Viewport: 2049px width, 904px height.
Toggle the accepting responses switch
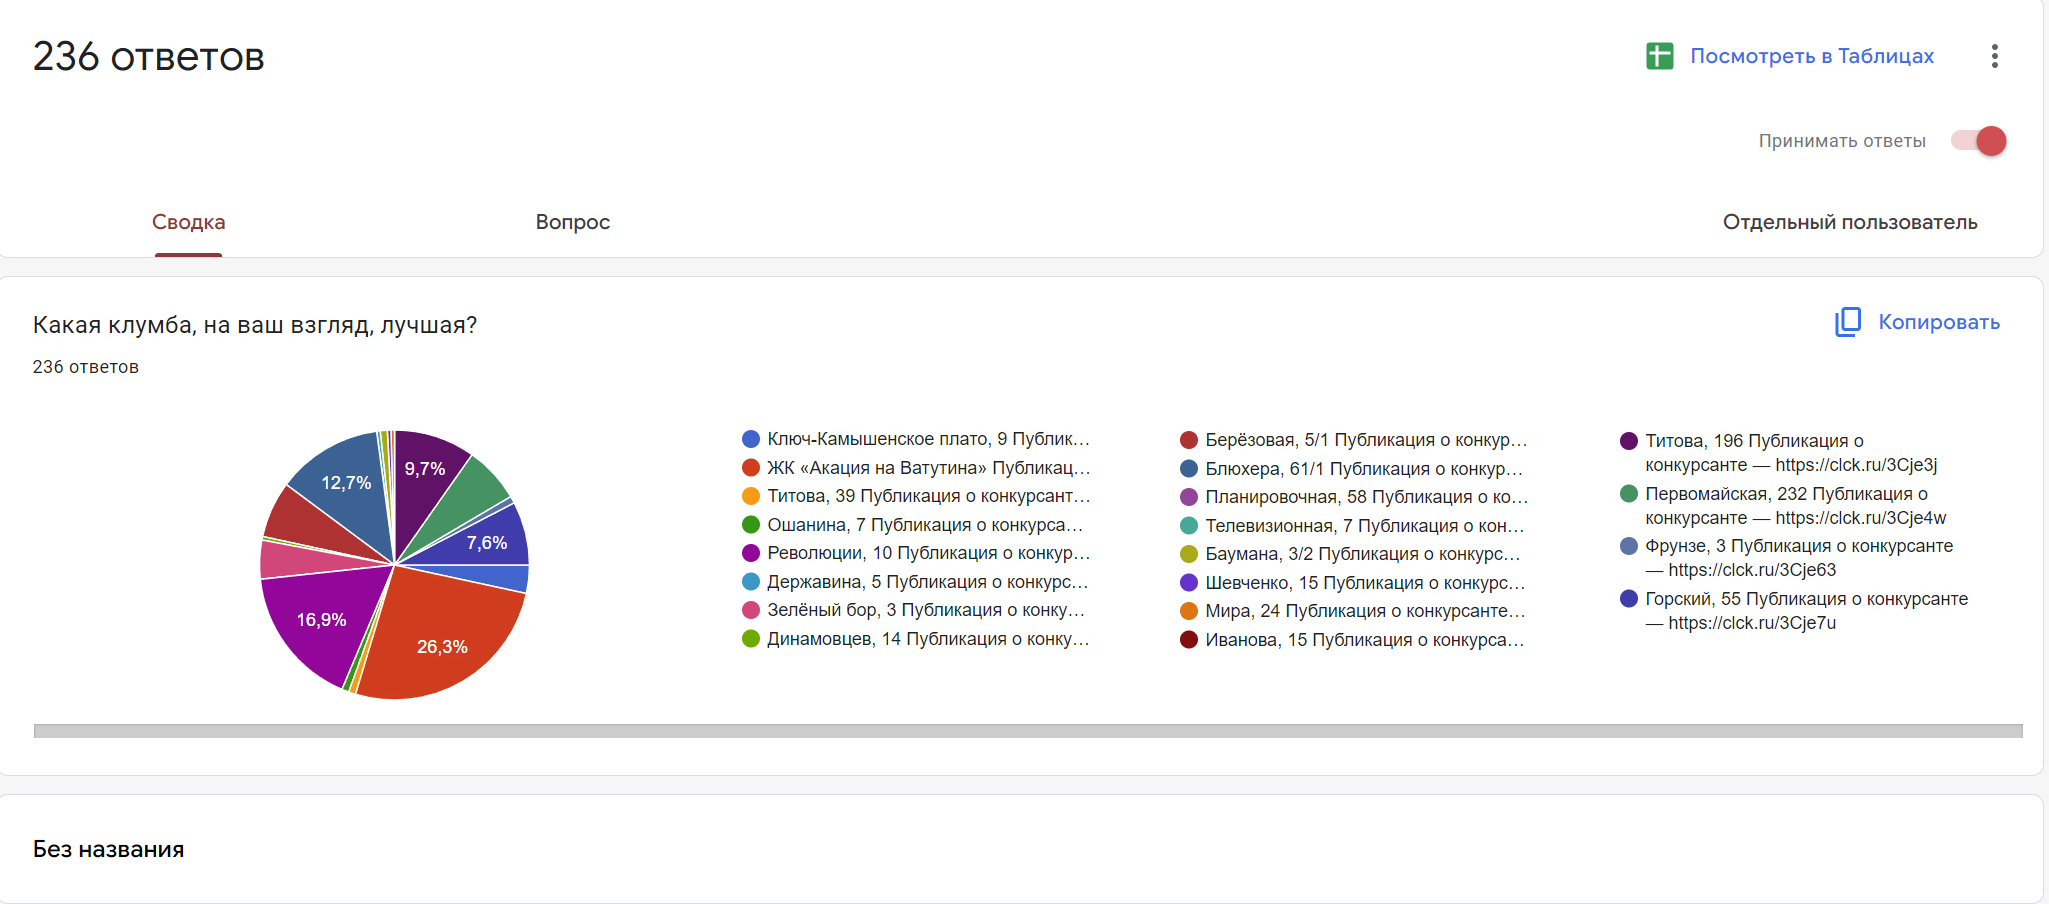(x=1978, y=141)
